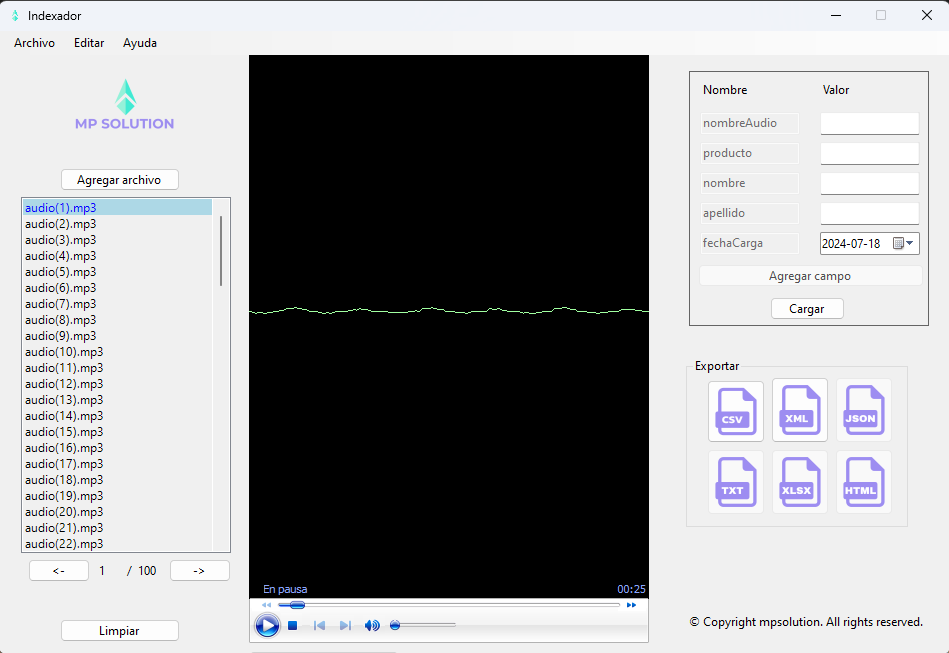Mute the player volume icon
Viewport: 949px width, 653px height.
point(371,625)
